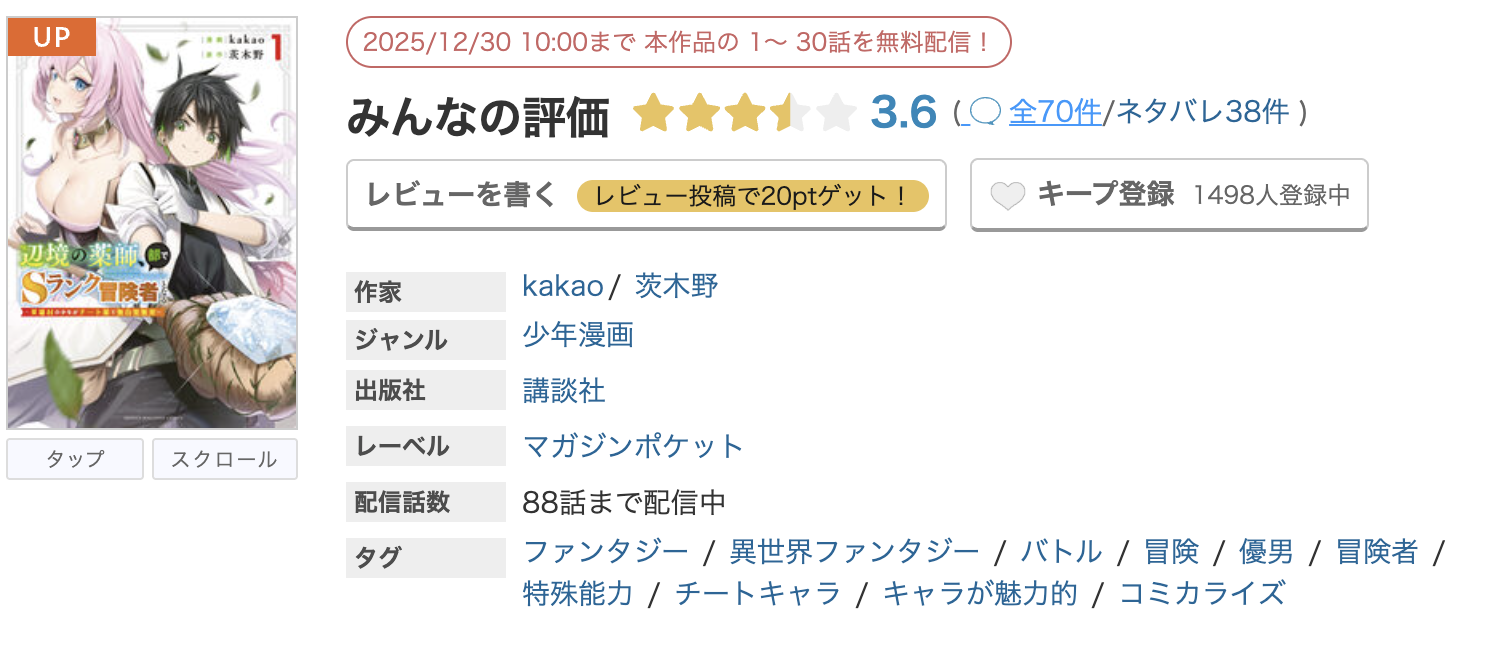Click the speech bubble review icon
Screen dimensions: 1508x646
[x=985, y=113]
